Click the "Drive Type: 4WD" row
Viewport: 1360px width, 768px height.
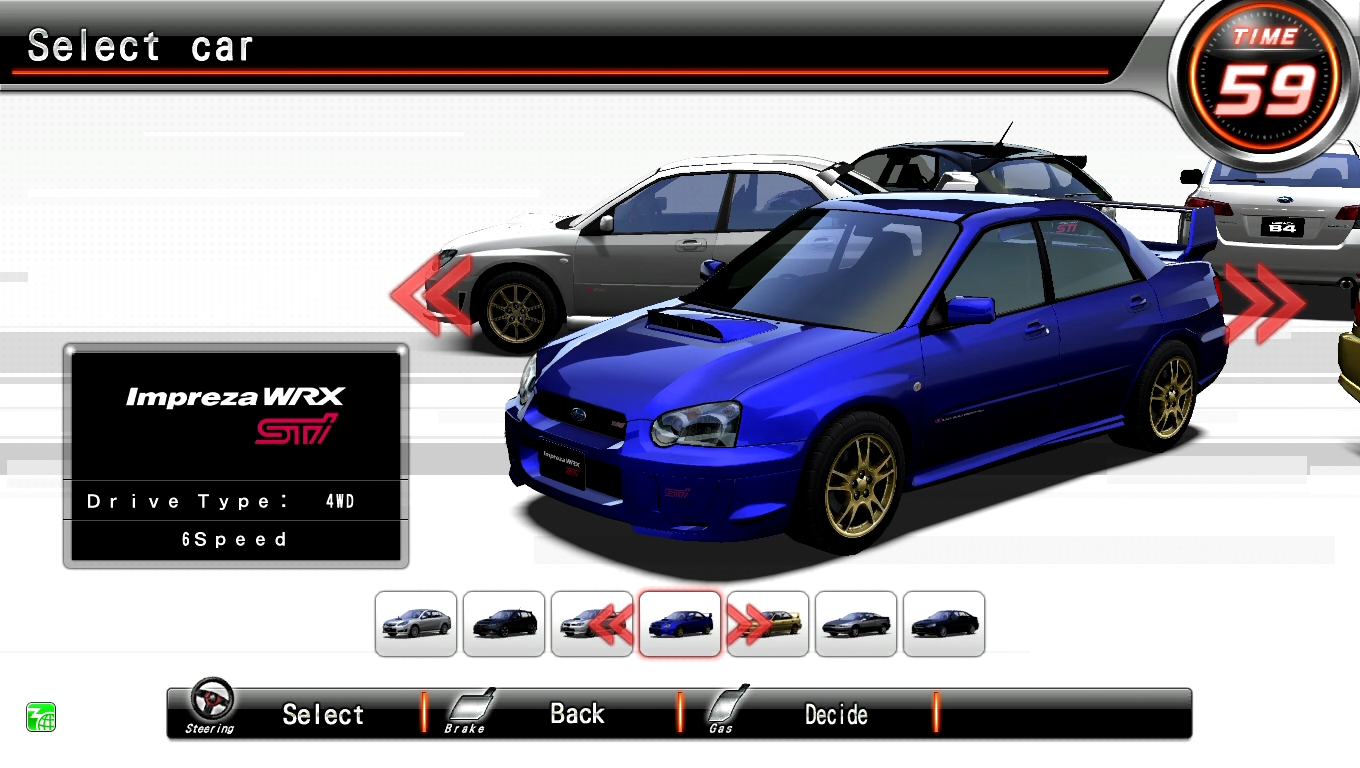[235, 501]
